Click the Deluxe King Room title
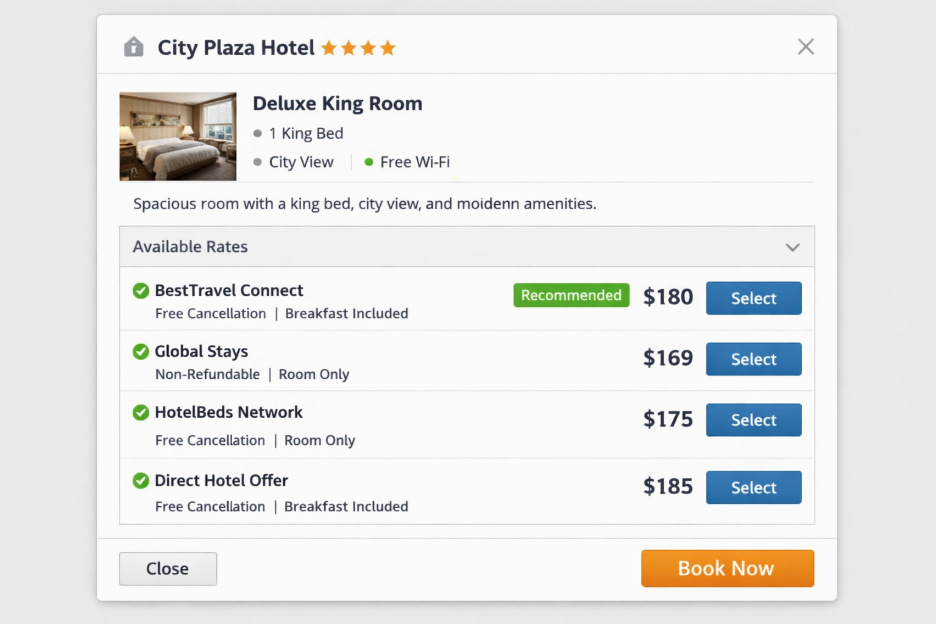 [x=337, y=103]
